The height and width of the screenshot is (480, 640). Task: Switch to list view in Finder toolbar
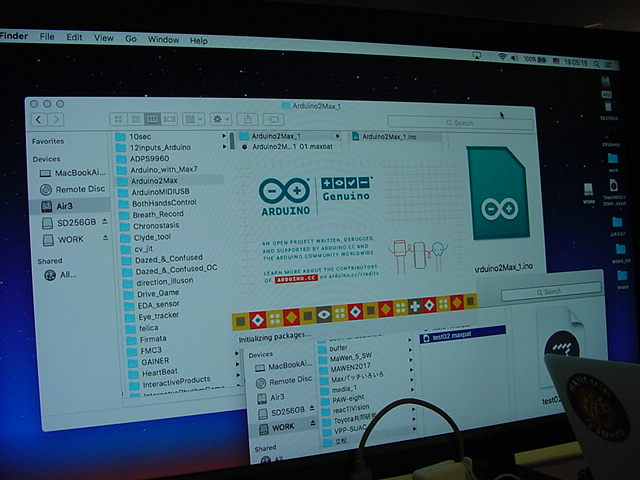click(135, 119)
